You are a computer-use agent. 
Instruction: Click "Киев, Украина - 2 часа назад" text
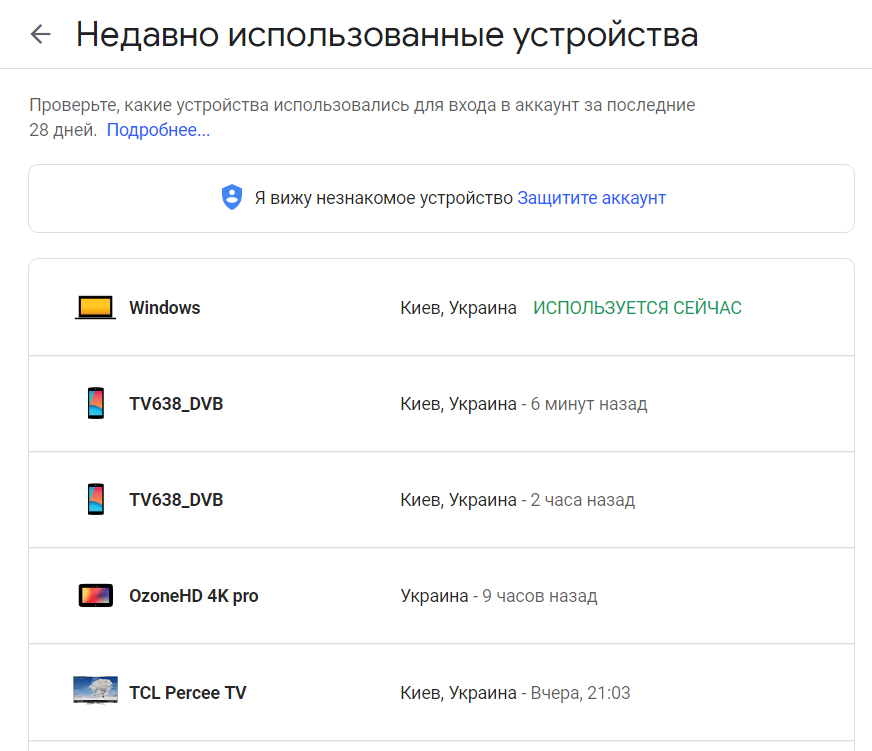coord(517,500)
